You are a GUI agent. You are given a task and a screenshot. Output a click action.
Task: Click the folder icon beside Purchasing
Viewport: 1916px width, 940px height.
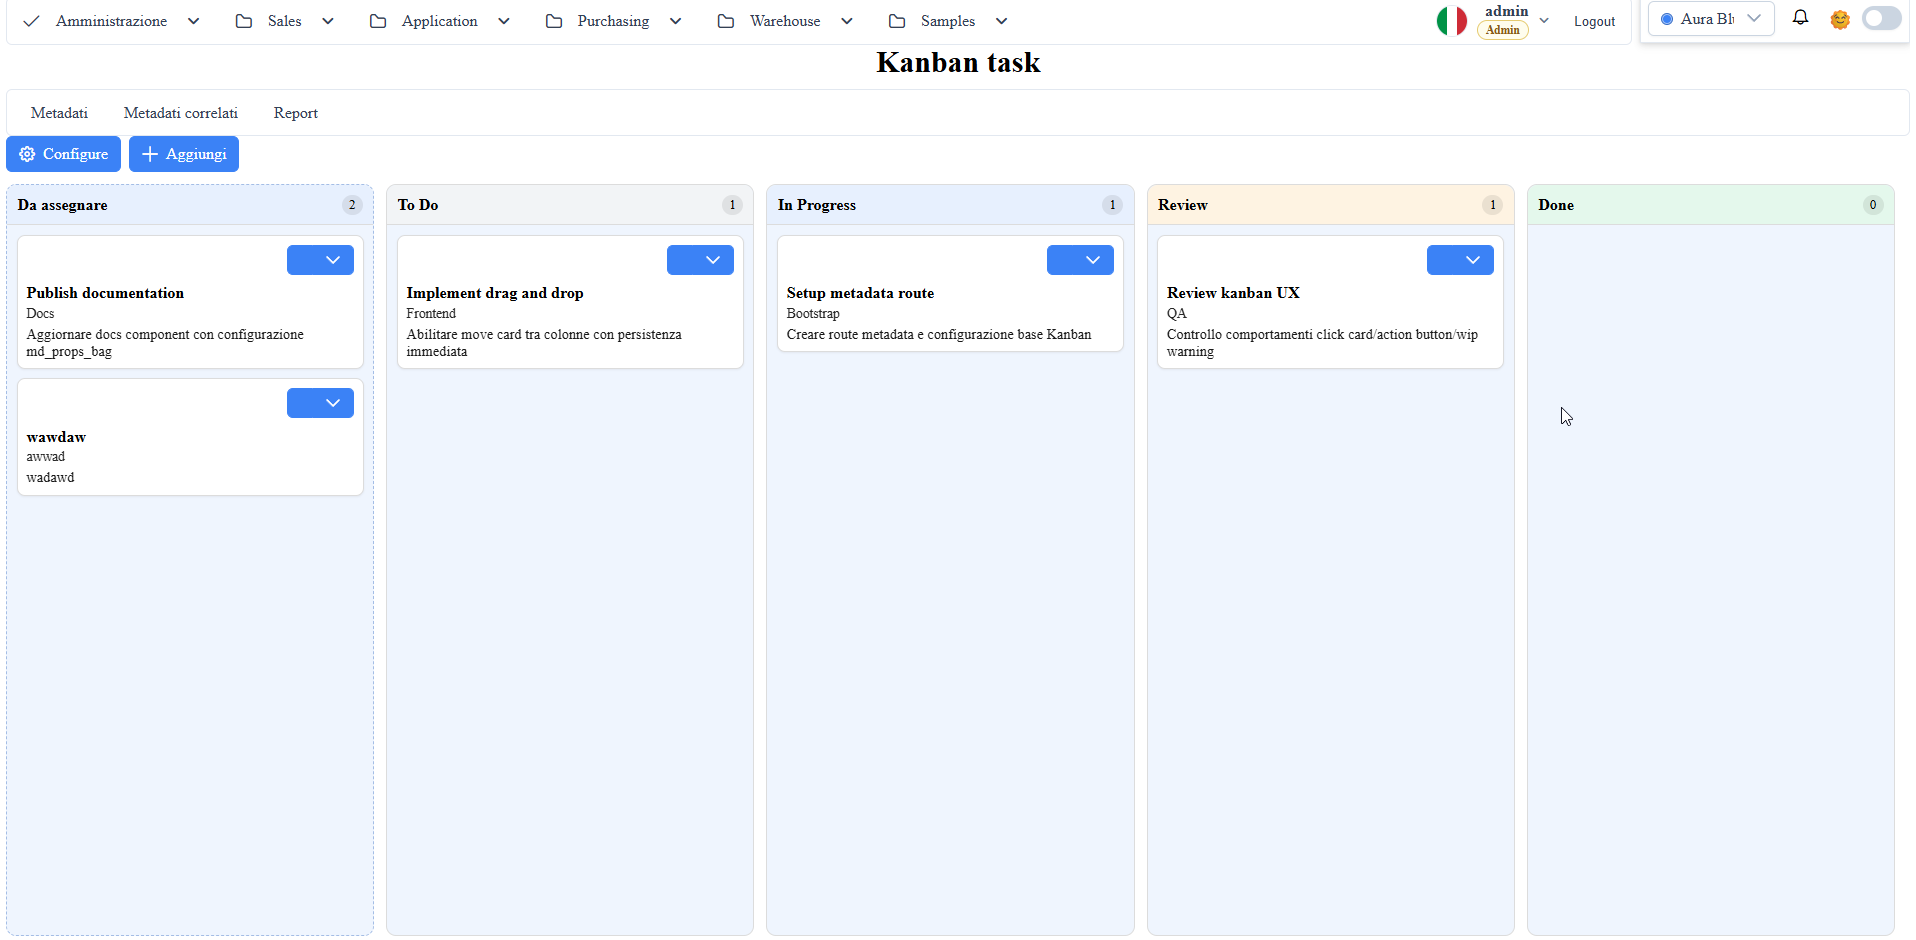point(553,21)
